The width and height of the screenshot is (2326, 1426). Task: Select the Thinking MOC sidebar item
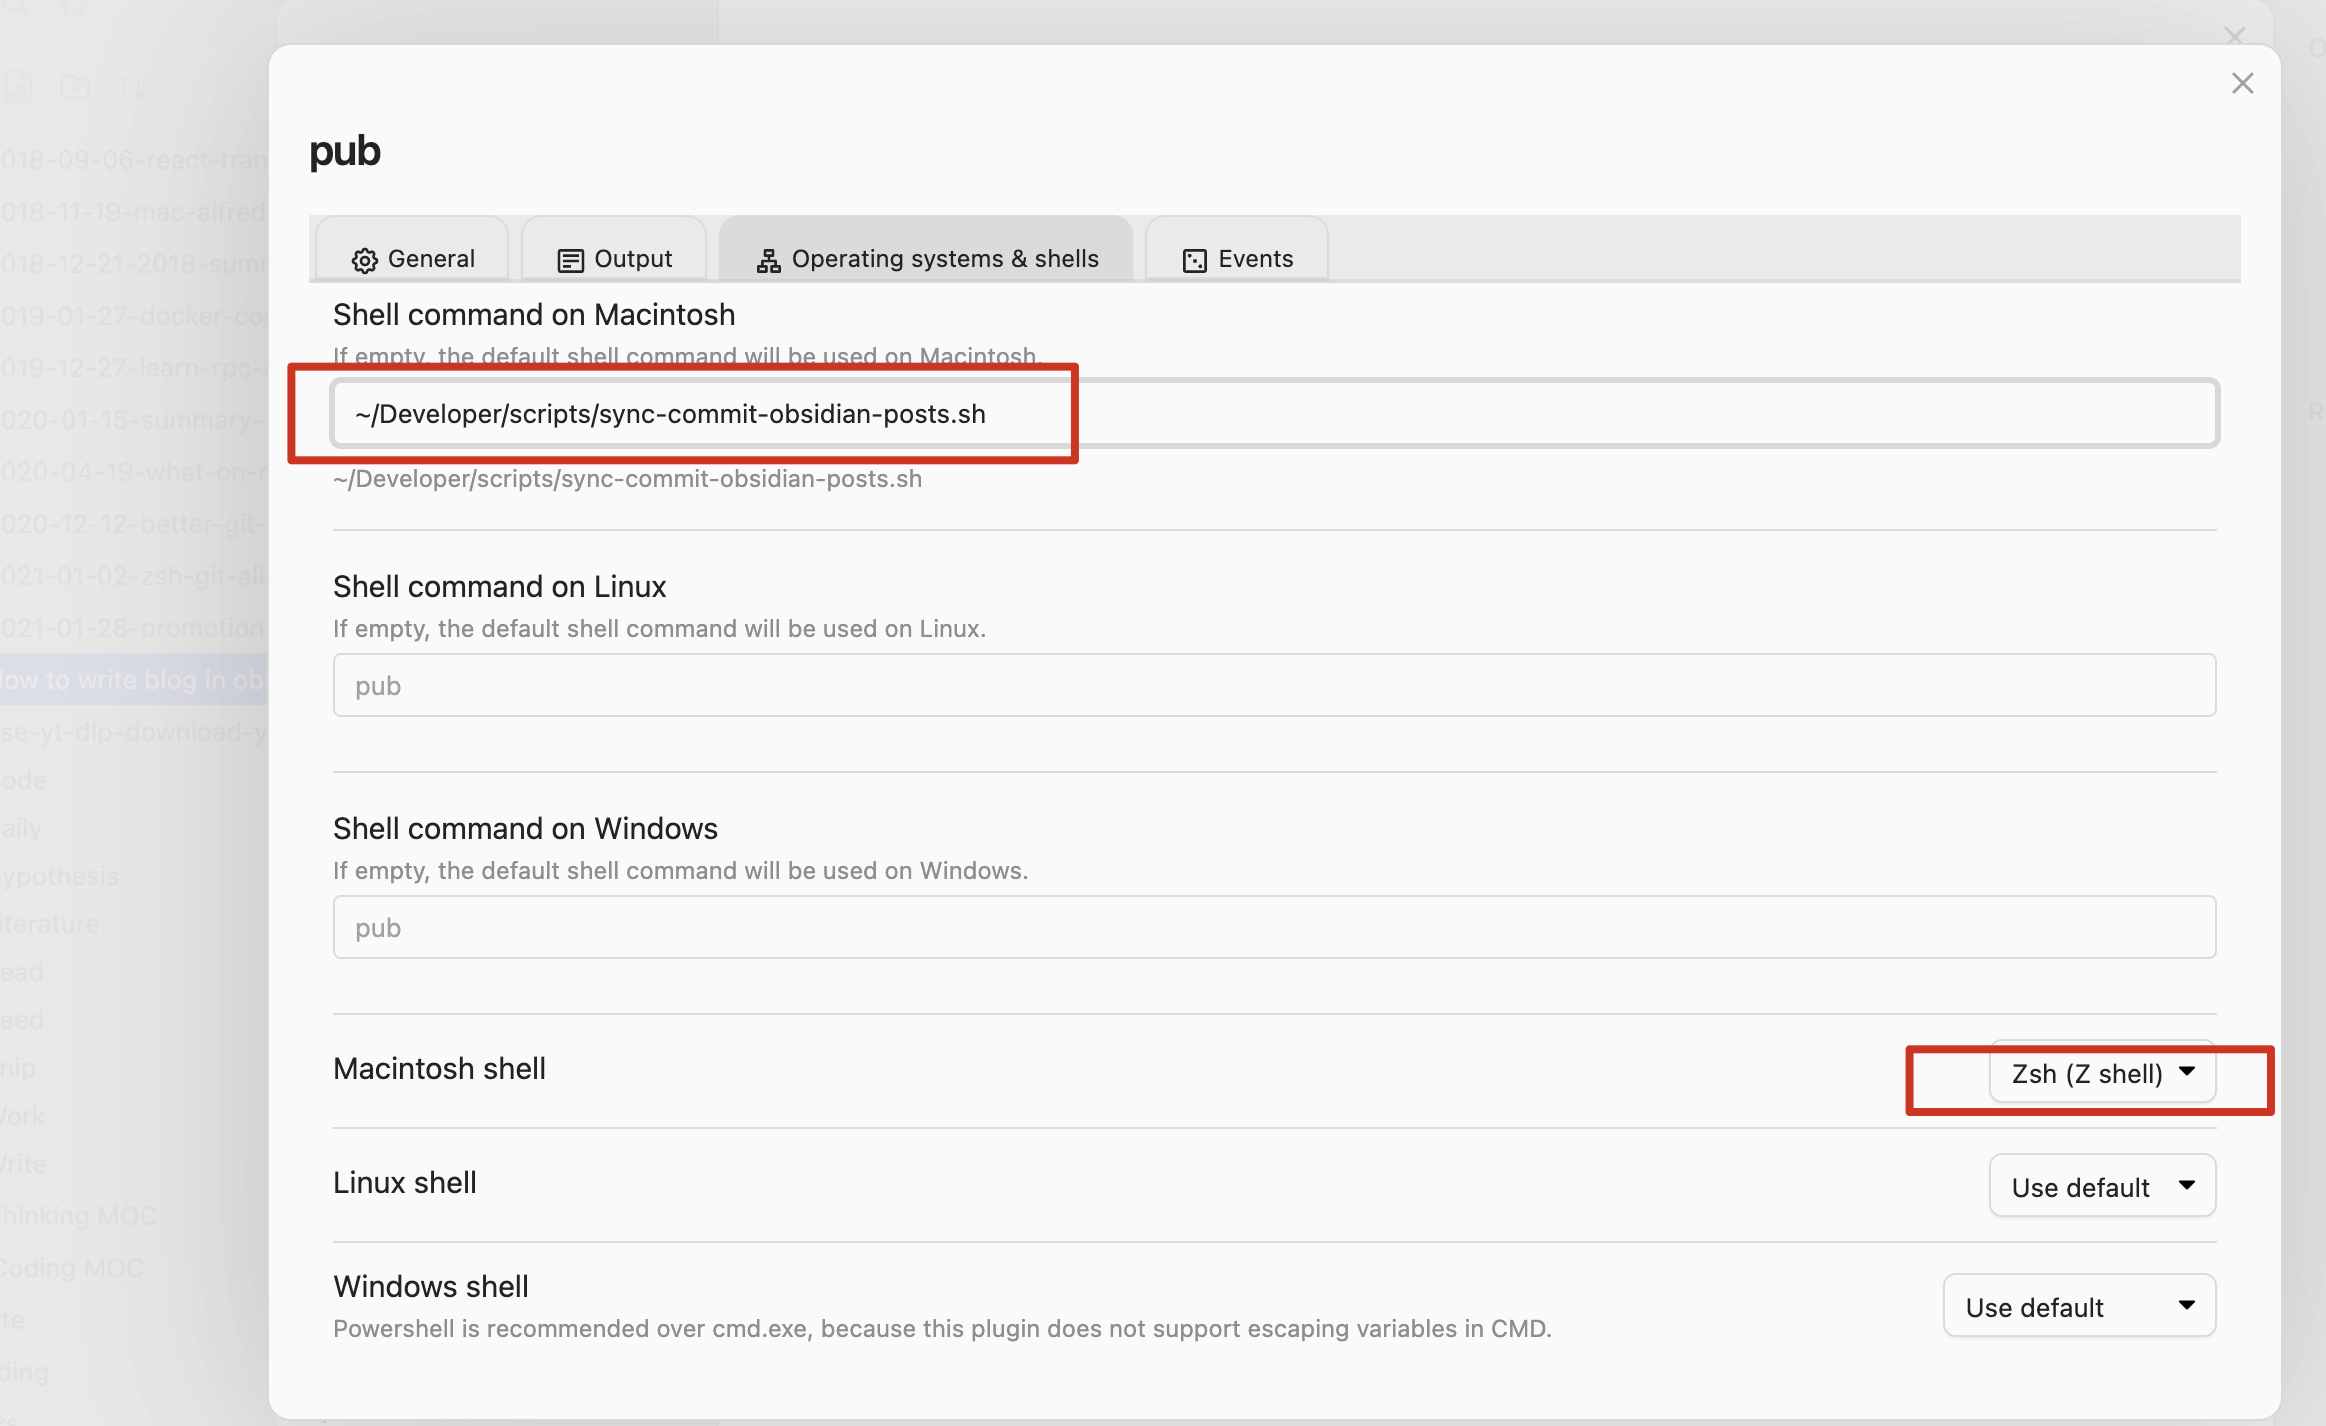(78, 1216)
